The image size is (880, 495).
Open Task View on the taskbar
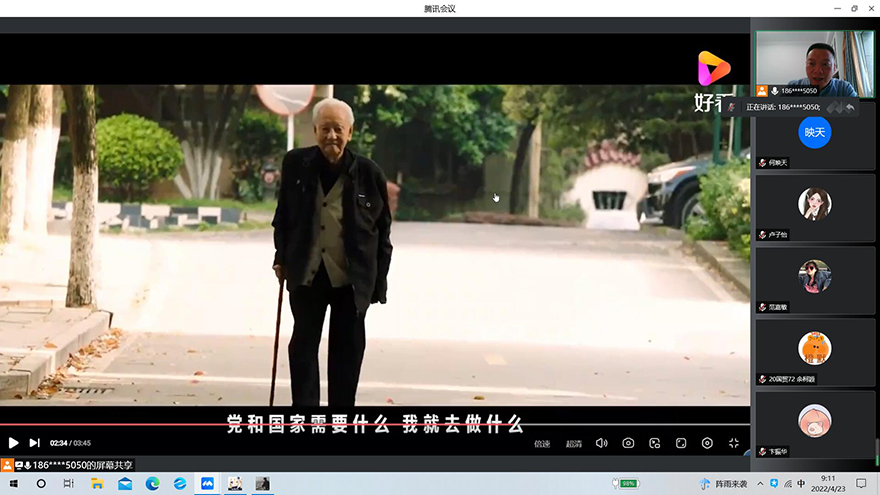[x=68, y=483]
